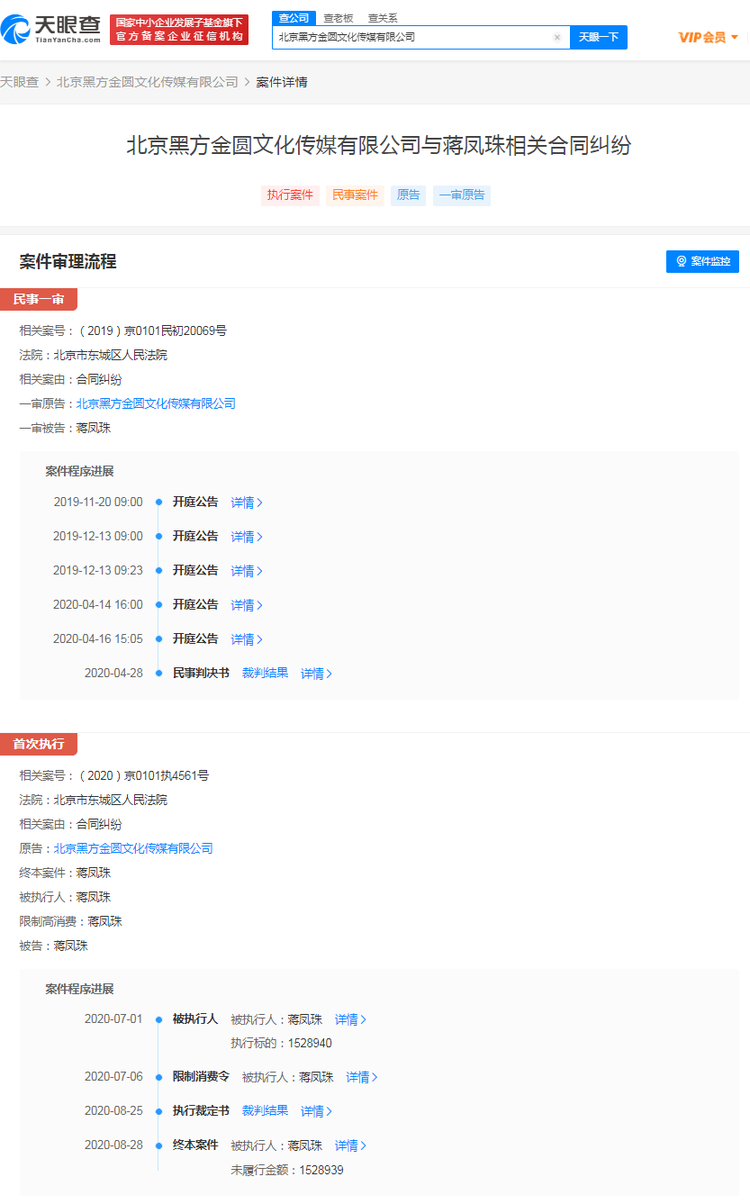The image size is (750, 1204).
Task: Open 原告 company link in 首次执行
Action: [133, 848]
